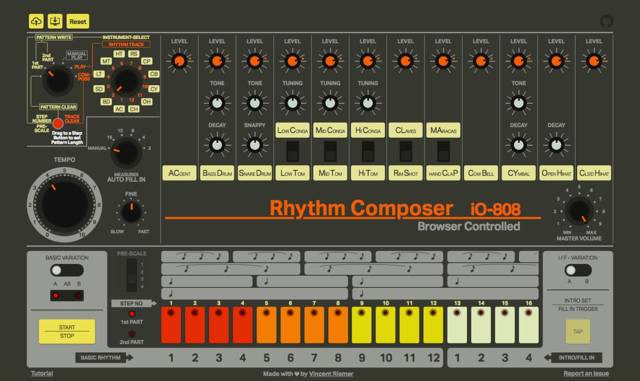Click the Bass Drum level knob
This screenshot has width=640, height=381.
click(x=217, y=61)
